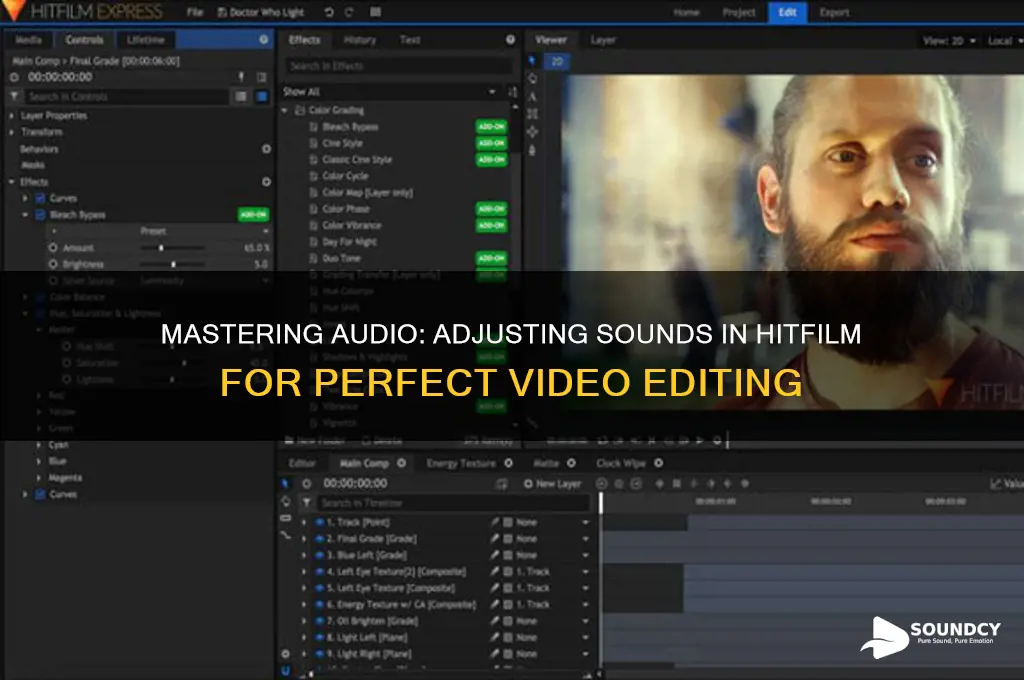Hide the Blue Left [Grade] layer
Screen dimensions: 1024x680
click(x=319, y=555)
